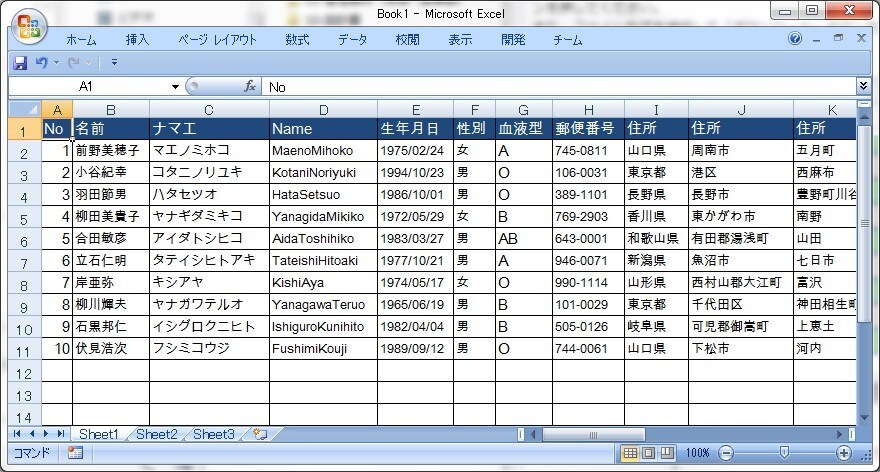The width and height of the screenshot is (880, 472).
Task: Click the horizontal scroll left arrow
Action: pos(533,434)
